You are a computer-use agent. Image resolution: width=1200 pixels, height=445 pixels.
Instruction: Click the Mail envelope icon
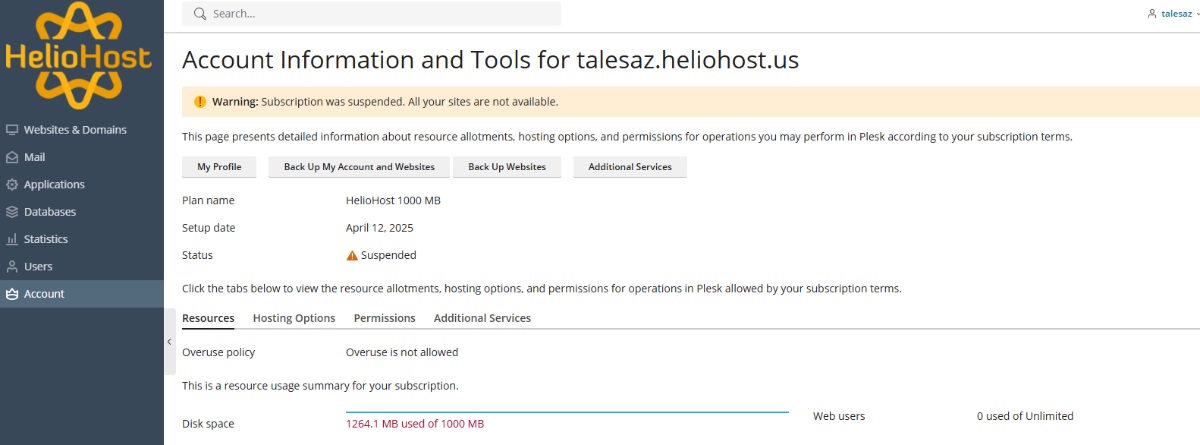(x=12, y=157)
